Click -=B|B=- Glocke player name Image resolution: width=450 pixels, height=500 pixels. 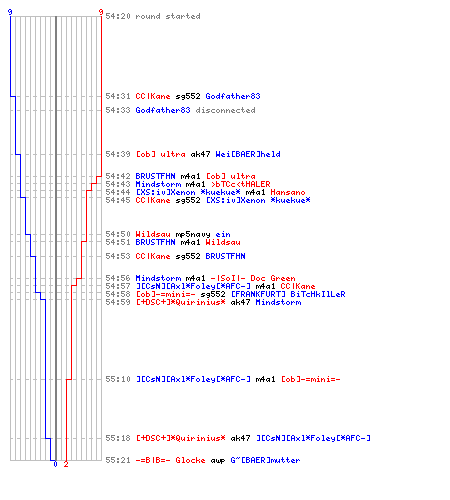click(x=170, y=460)
